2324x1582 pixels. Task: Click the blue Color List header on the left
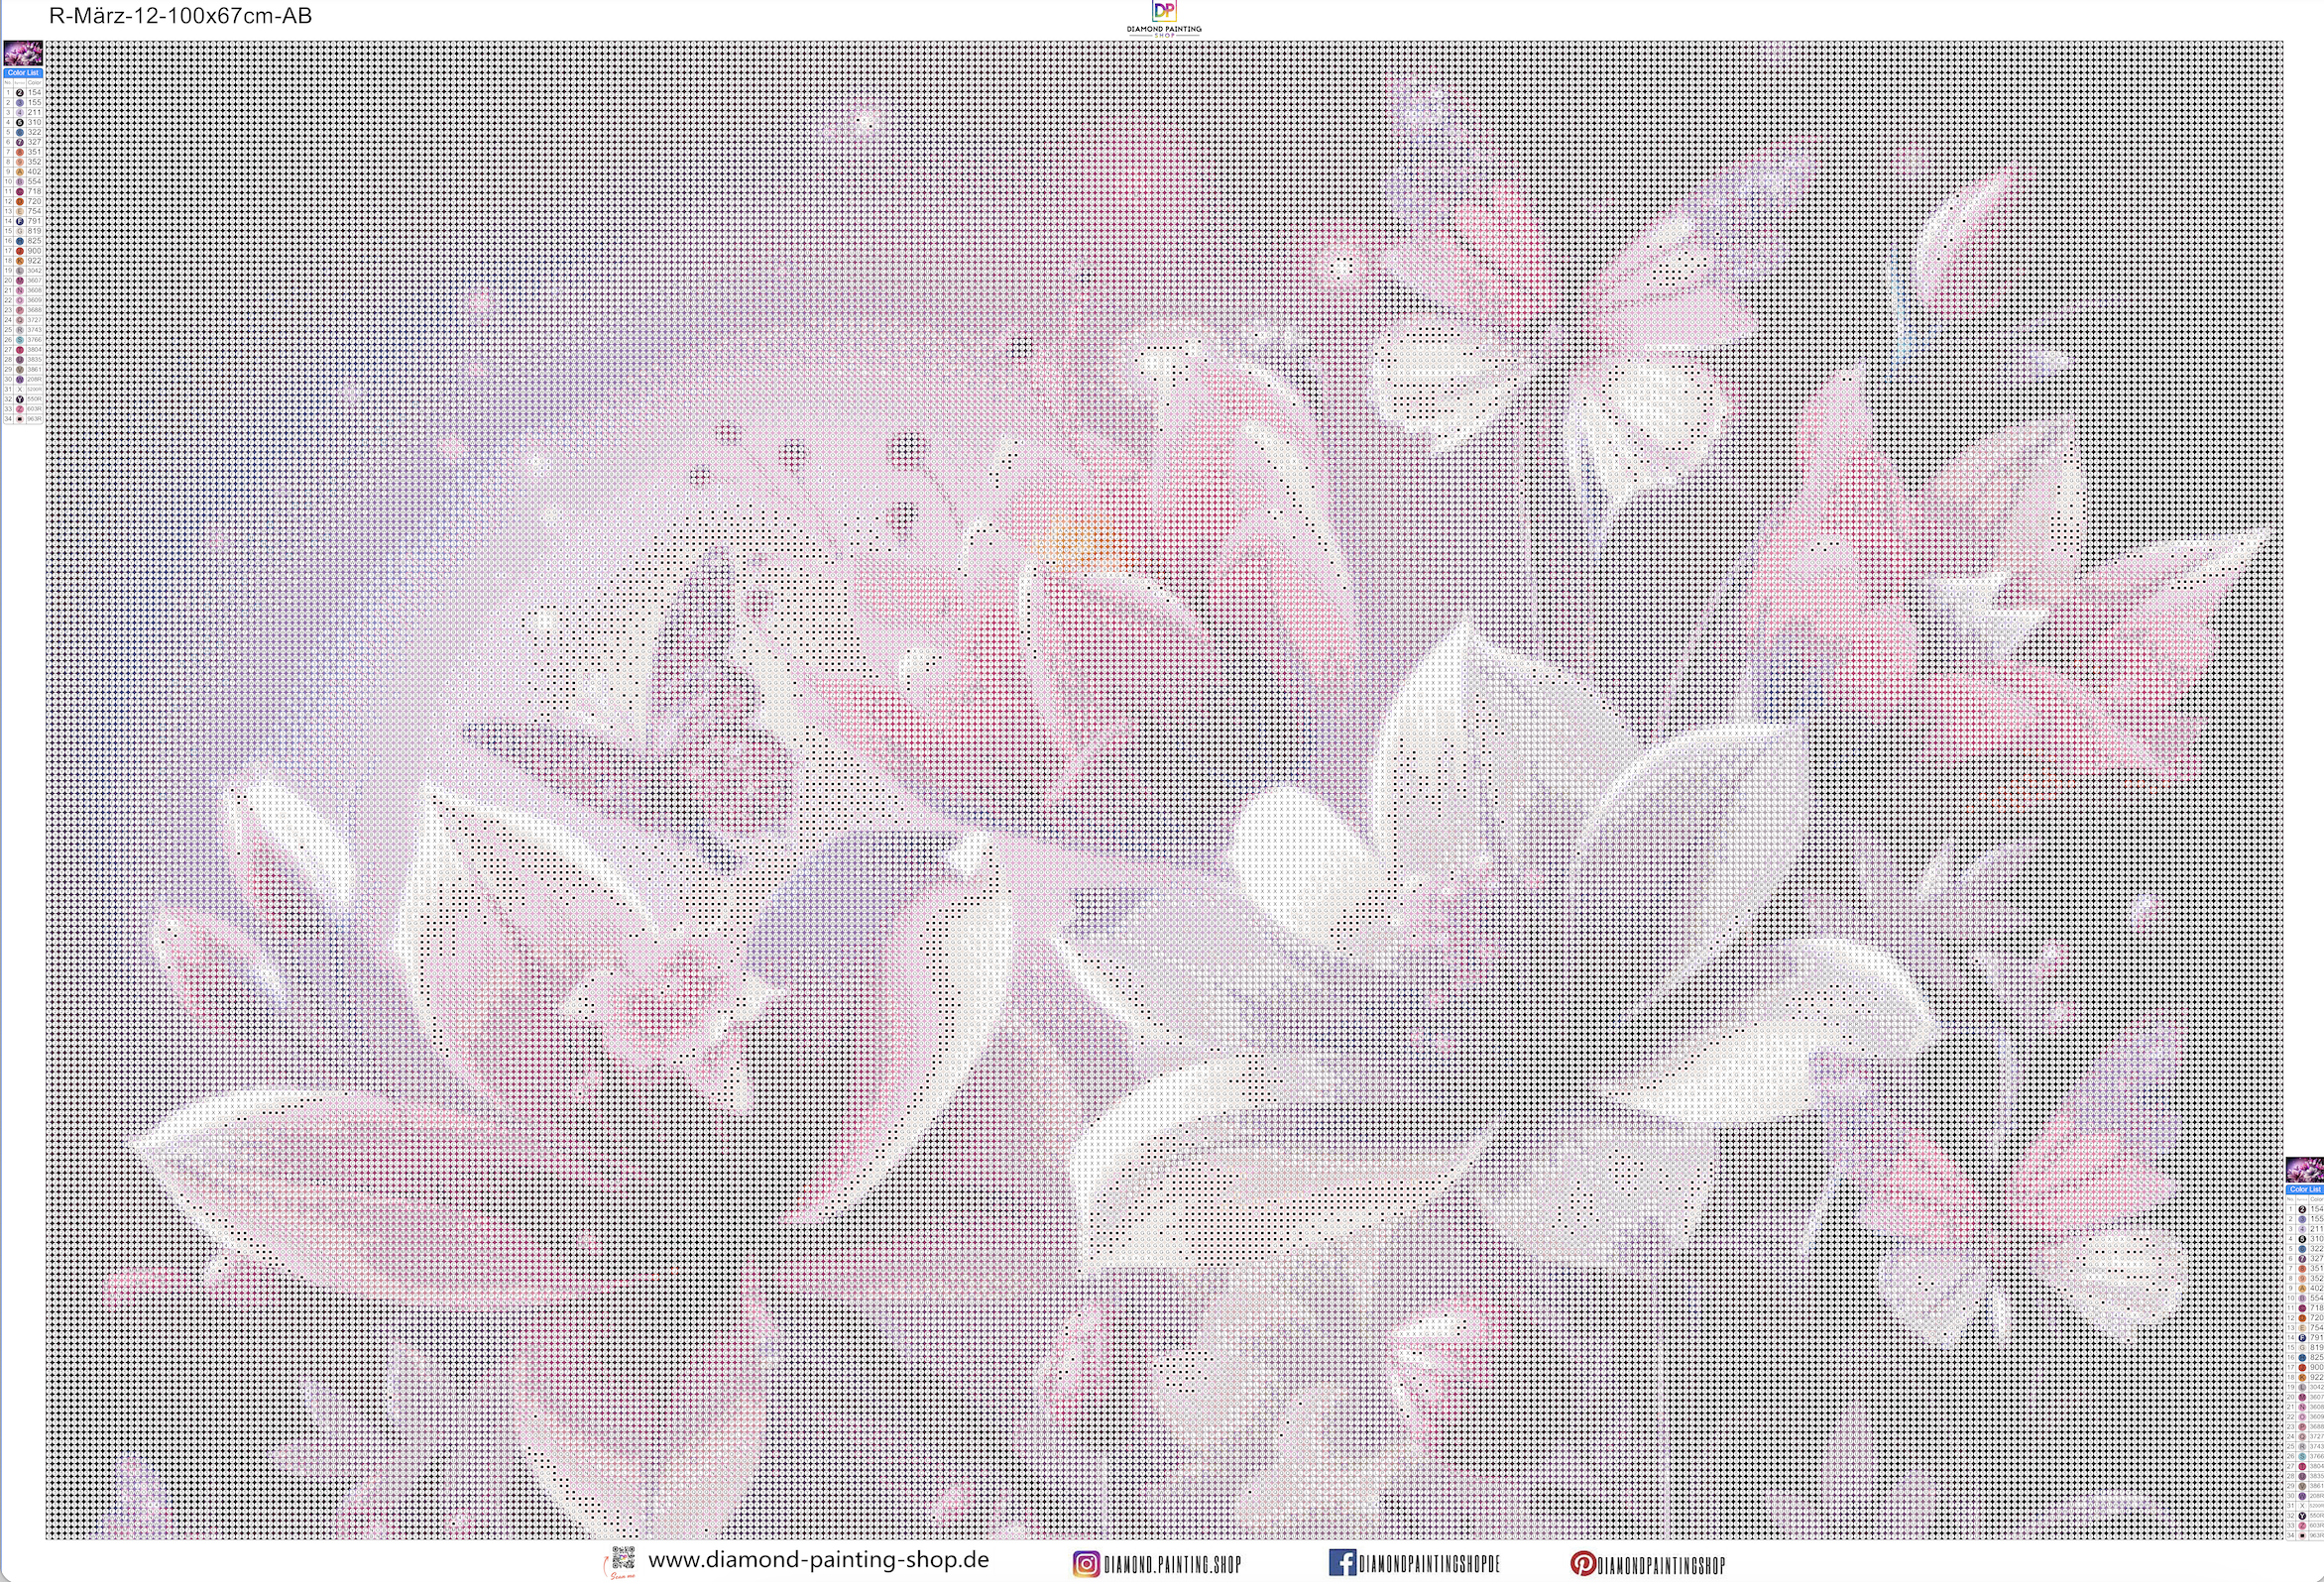coord(23,73)
